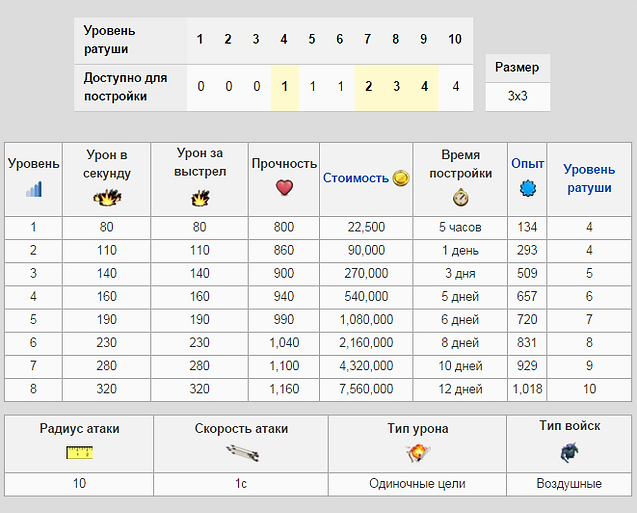Click the 3 дня build time cell
The image size is (637, 513).
[460, 273]
